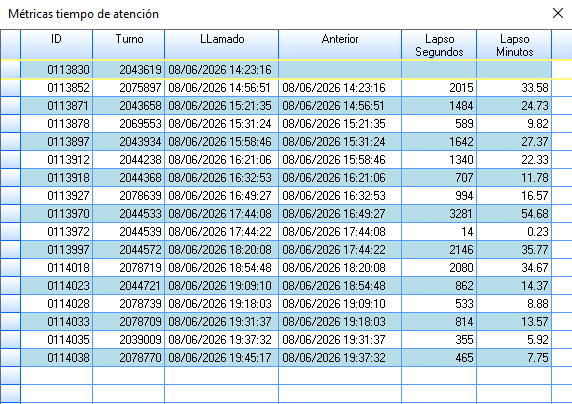Click the cell with ID 0114018
The width and height of the screenshot is (572, 404).
pyautogui.click(x=57, y=268)
